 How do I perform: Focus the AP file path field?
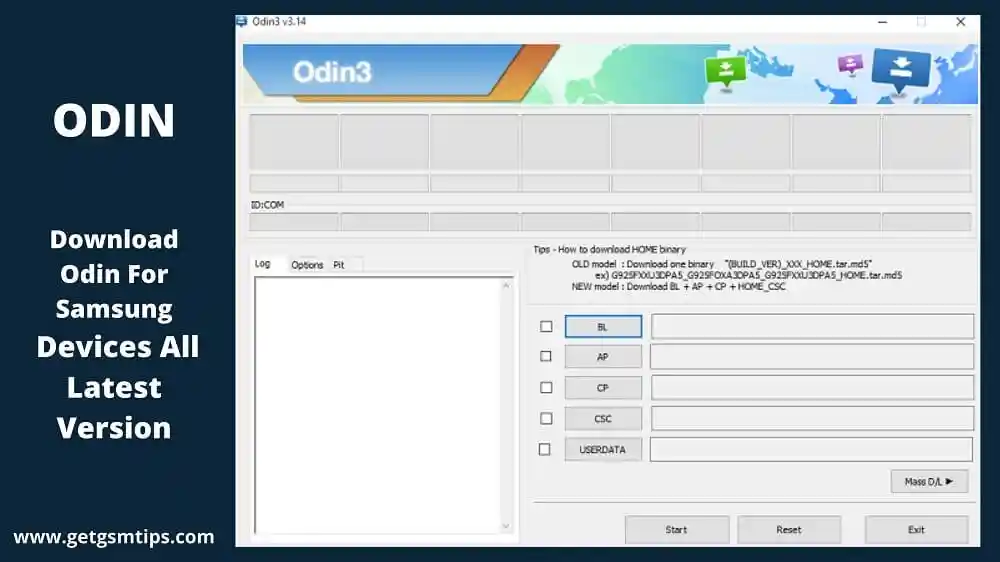pyautogui.click(x=812, y=357)
